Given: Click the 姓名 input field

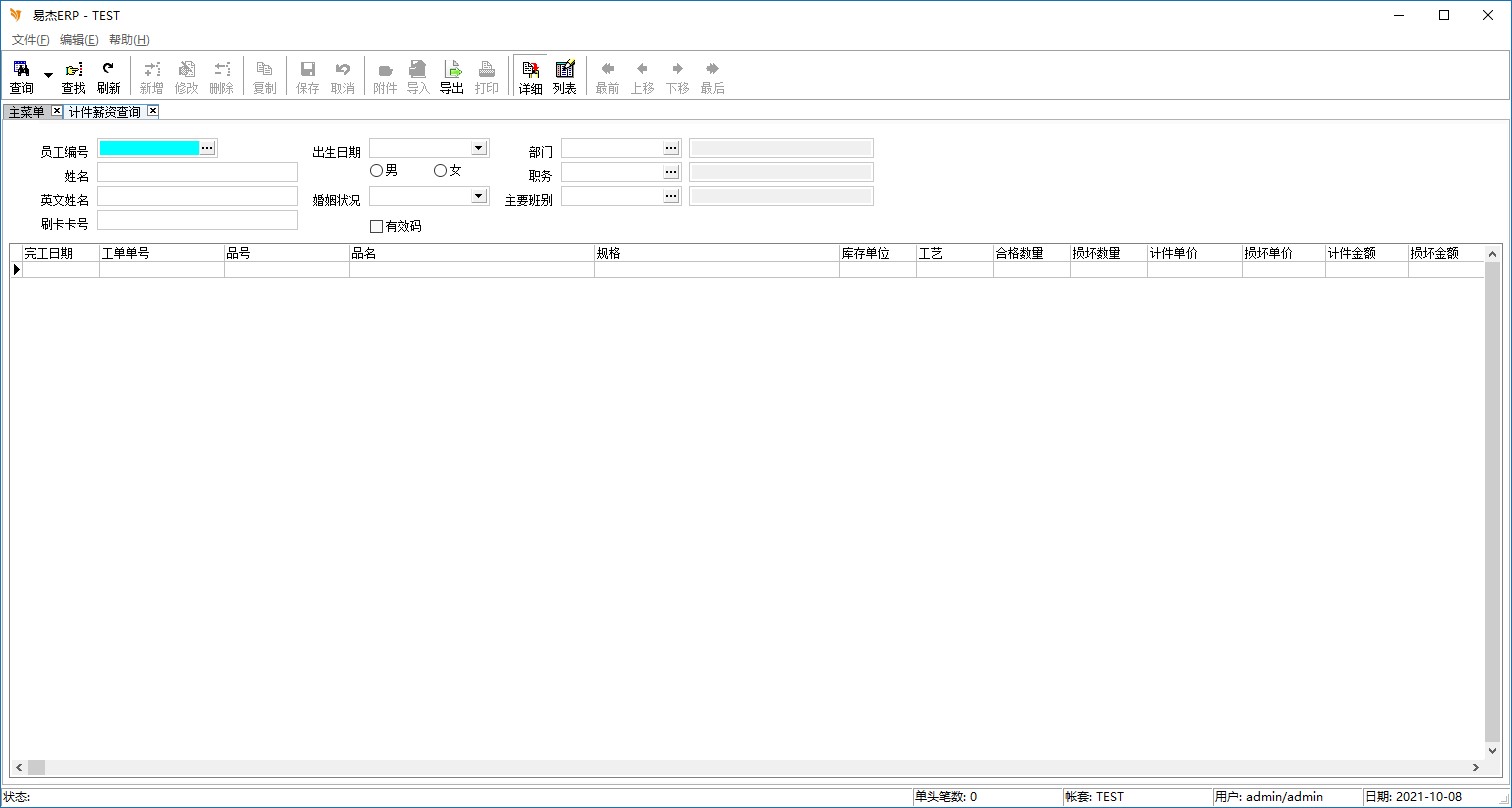Looking at the screenshot, I should click(197, 172).
